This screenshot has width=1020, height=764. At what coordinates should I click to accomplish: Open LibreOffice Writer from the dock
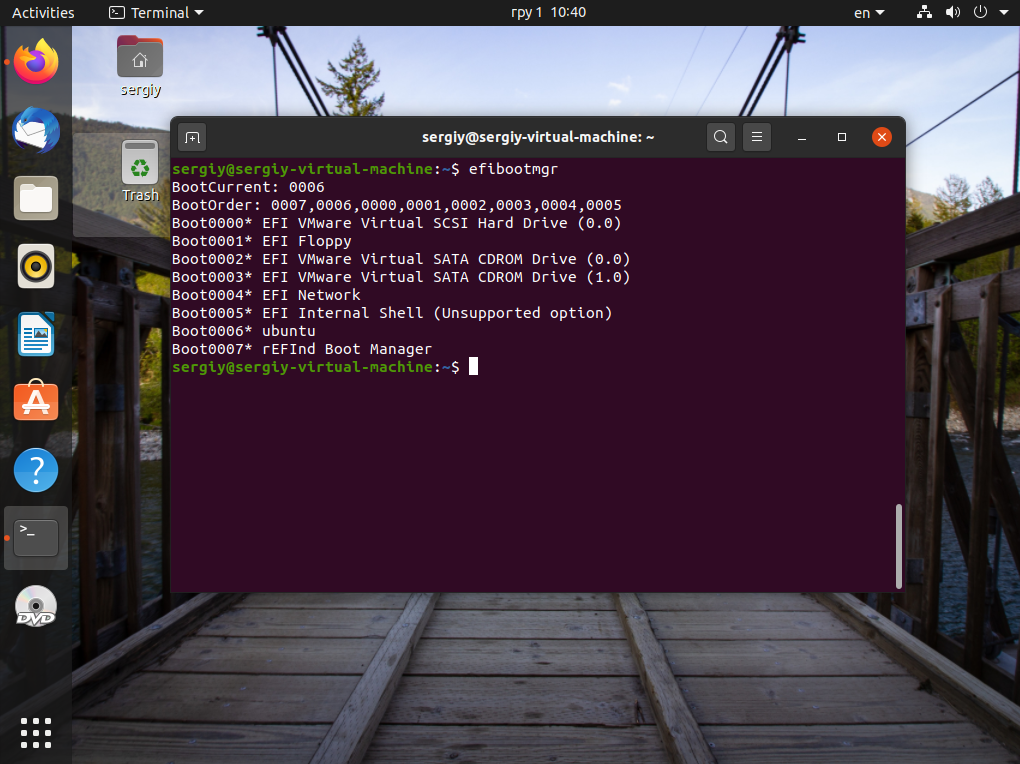point(36,334)
